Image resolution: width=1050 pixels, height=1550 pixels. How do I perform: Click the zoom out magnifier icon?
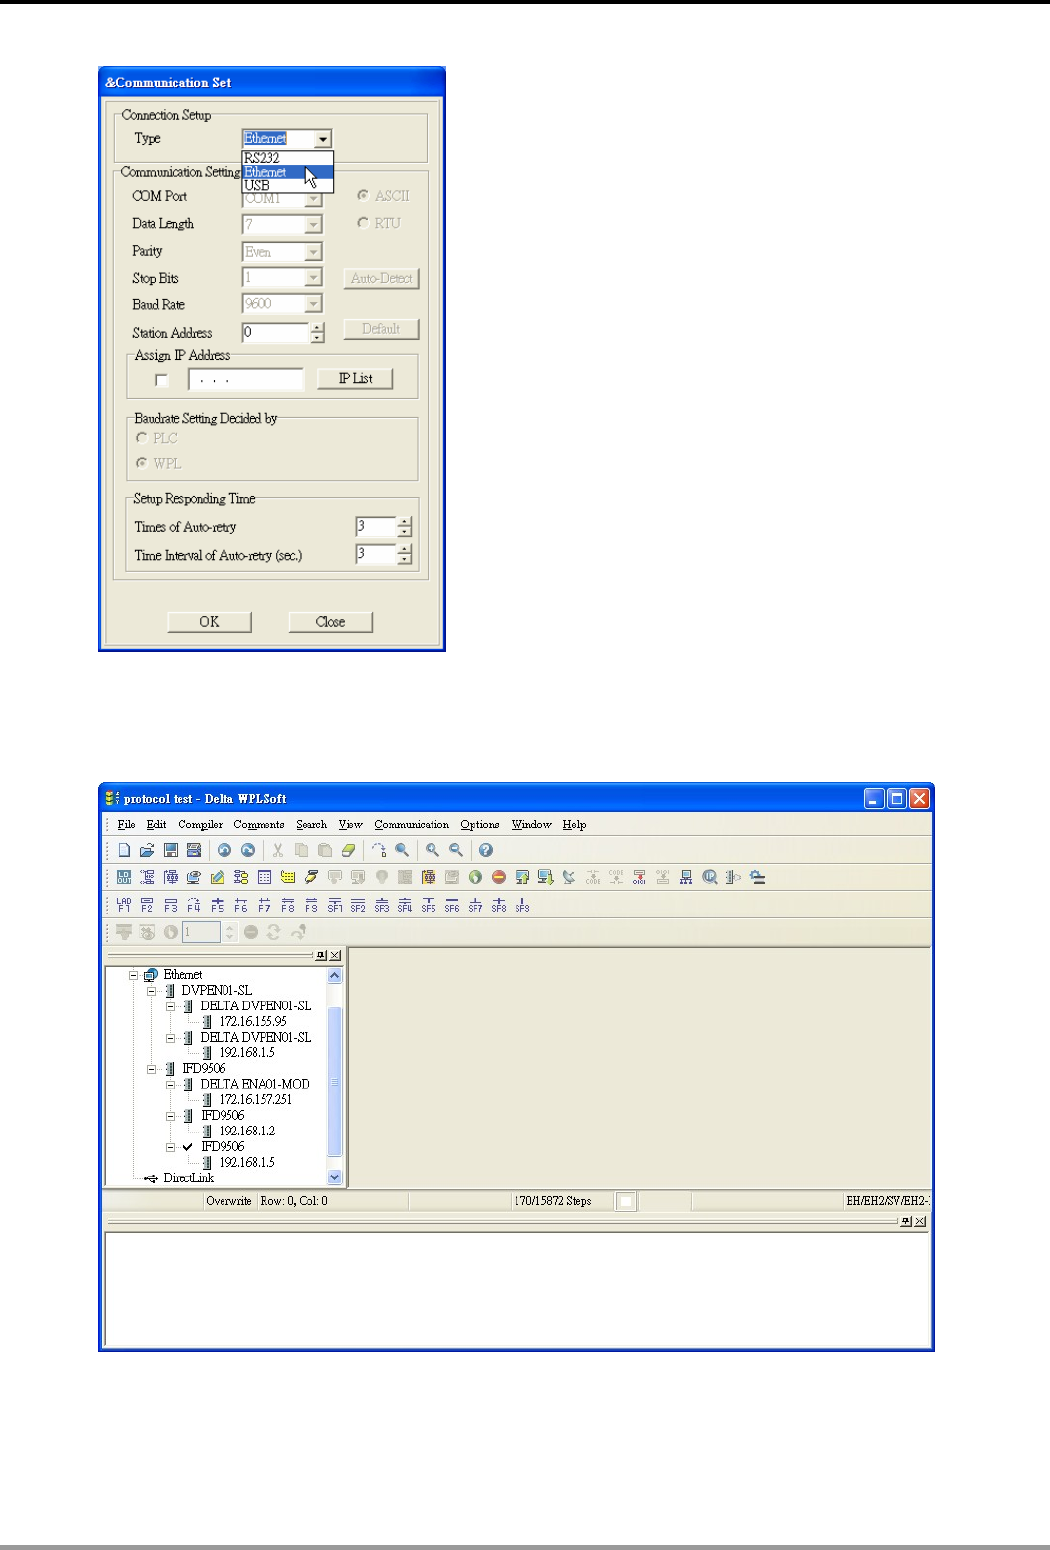456,850
